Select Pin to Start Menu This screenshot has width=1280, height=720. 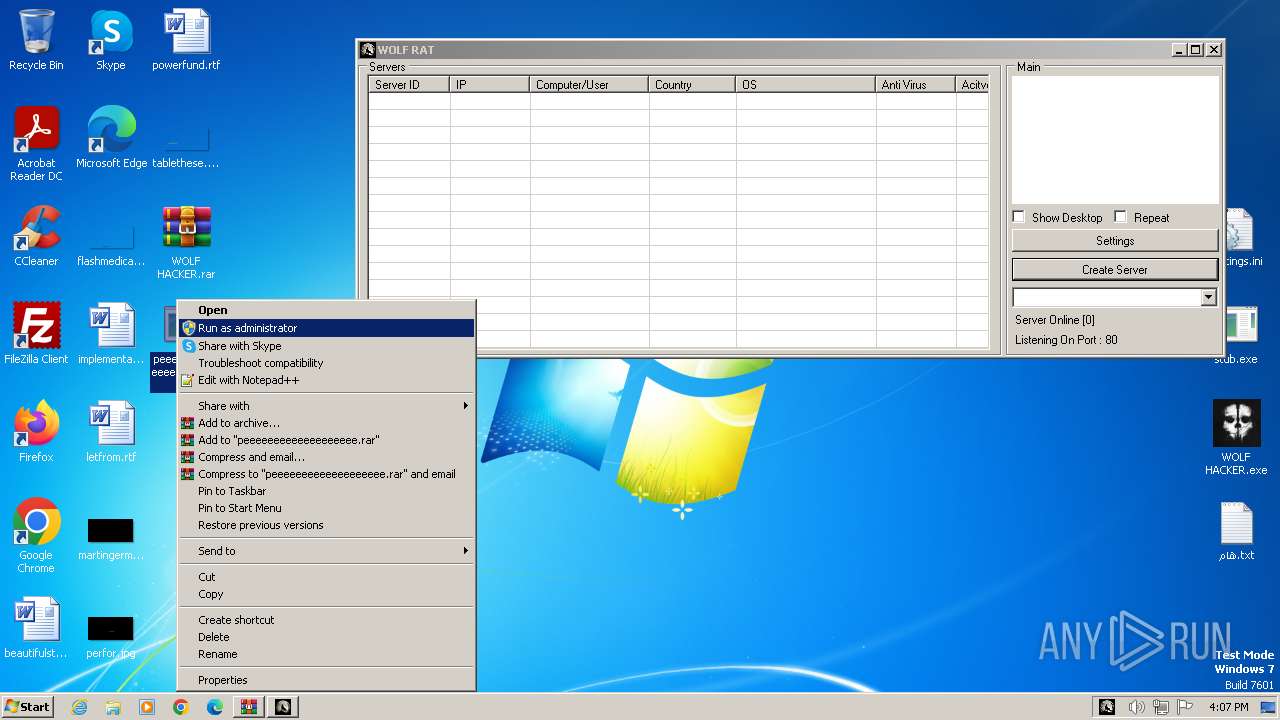(x=326, y=508)
